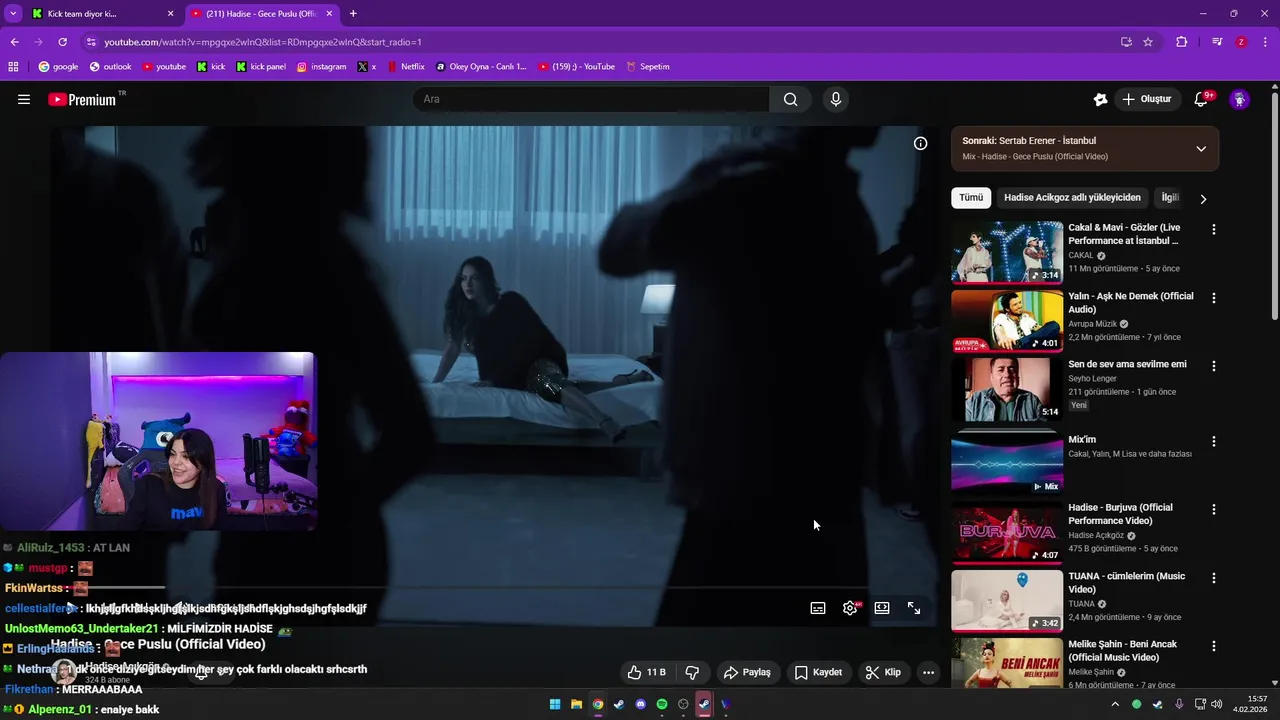Open options for Sen de sev ama sevilme emi

[1214, 366]
